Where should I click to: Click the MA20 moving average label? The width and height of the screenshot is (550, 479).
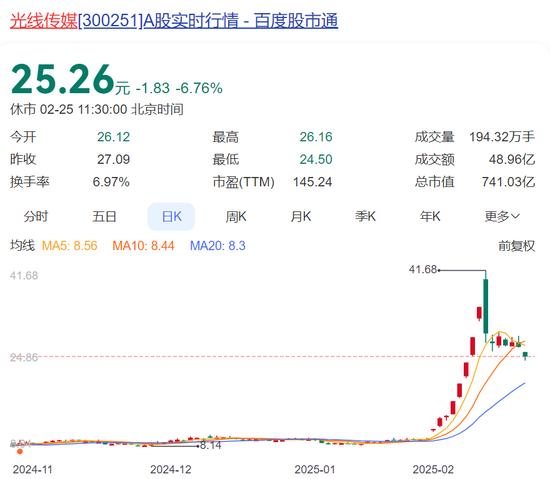217,246
